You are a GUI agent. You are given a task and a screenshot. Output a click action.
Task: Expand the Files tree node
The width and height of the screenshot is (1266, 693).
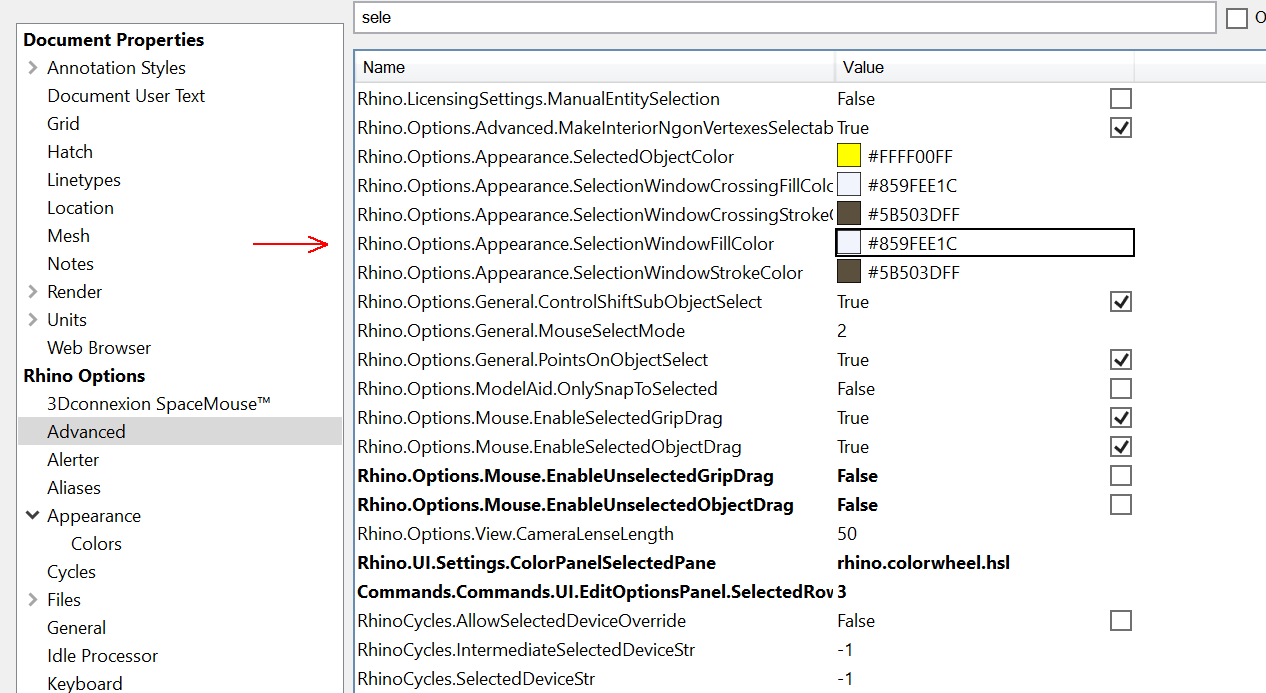(33, 600)
